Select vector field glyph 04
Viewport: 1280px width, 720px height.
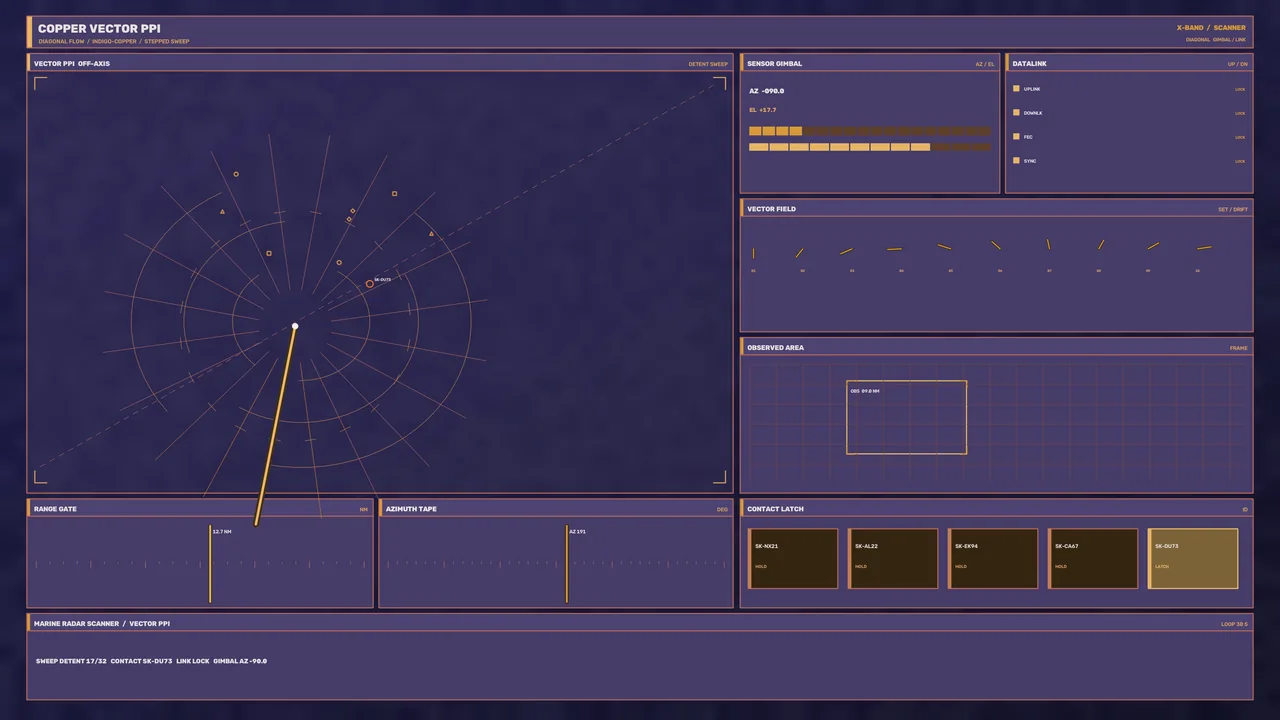click(x=894, y=249)
